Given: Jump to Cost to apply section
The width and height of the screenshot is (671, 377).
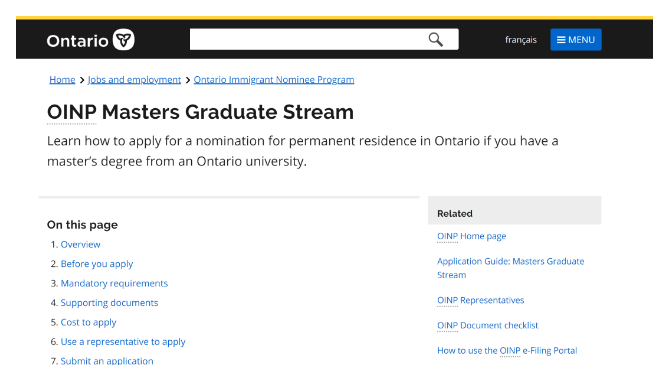Looking at the screenshot, I should click(x=88, y=322).
